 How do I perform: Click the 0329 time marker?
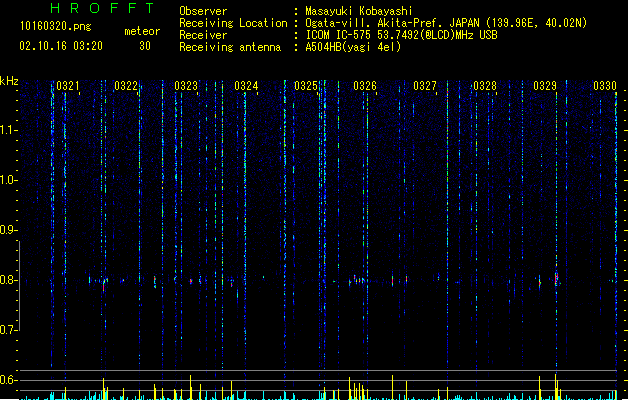point(545,86)
